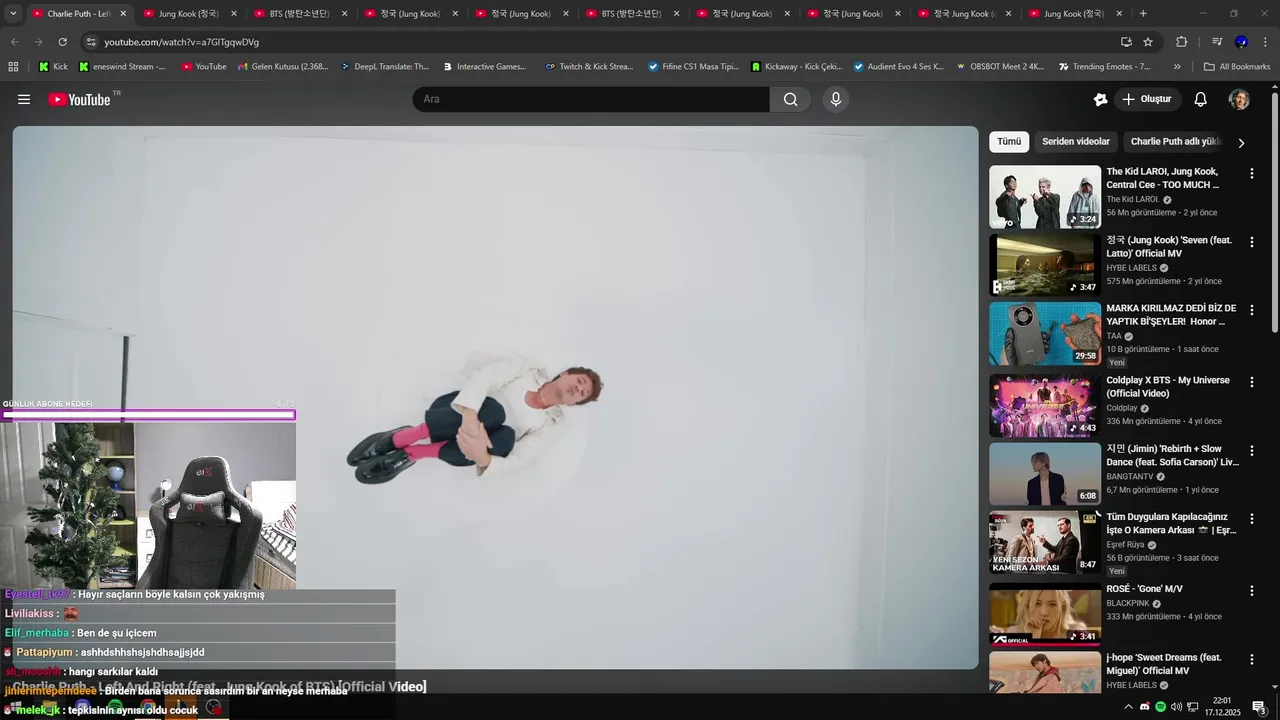1280x720 pixels.
Task: Open options for Coldplay X BTS video
Action: (1251, 382)
